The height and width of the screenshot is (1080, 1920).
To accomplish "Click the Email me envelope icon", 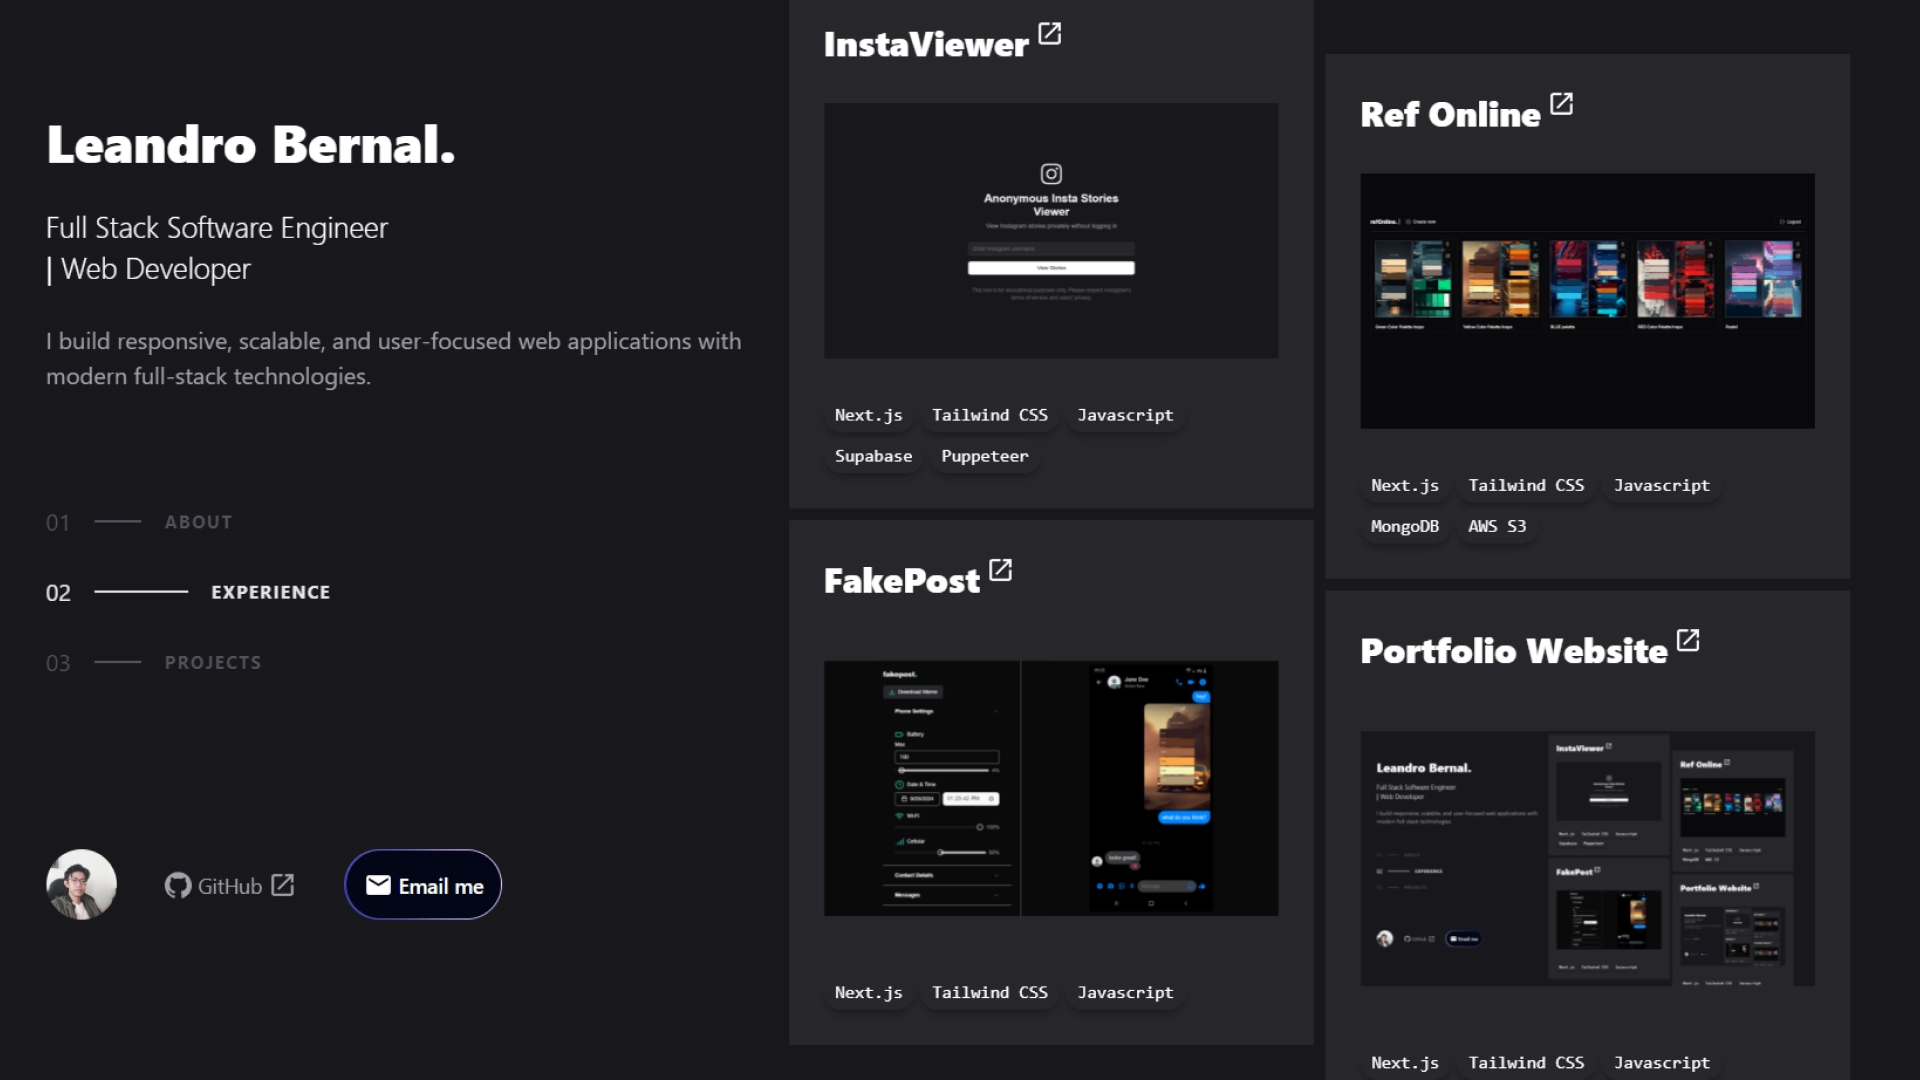I will [378, 885].
